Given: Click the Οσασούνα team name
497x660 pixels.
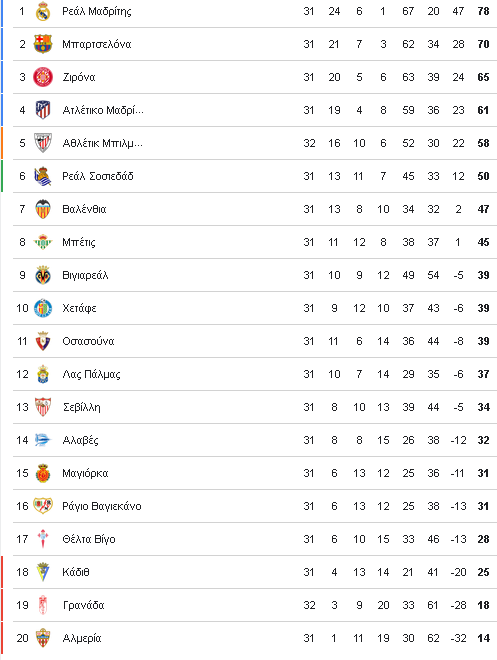Looking at the screenshot, I should click(88, 341).
